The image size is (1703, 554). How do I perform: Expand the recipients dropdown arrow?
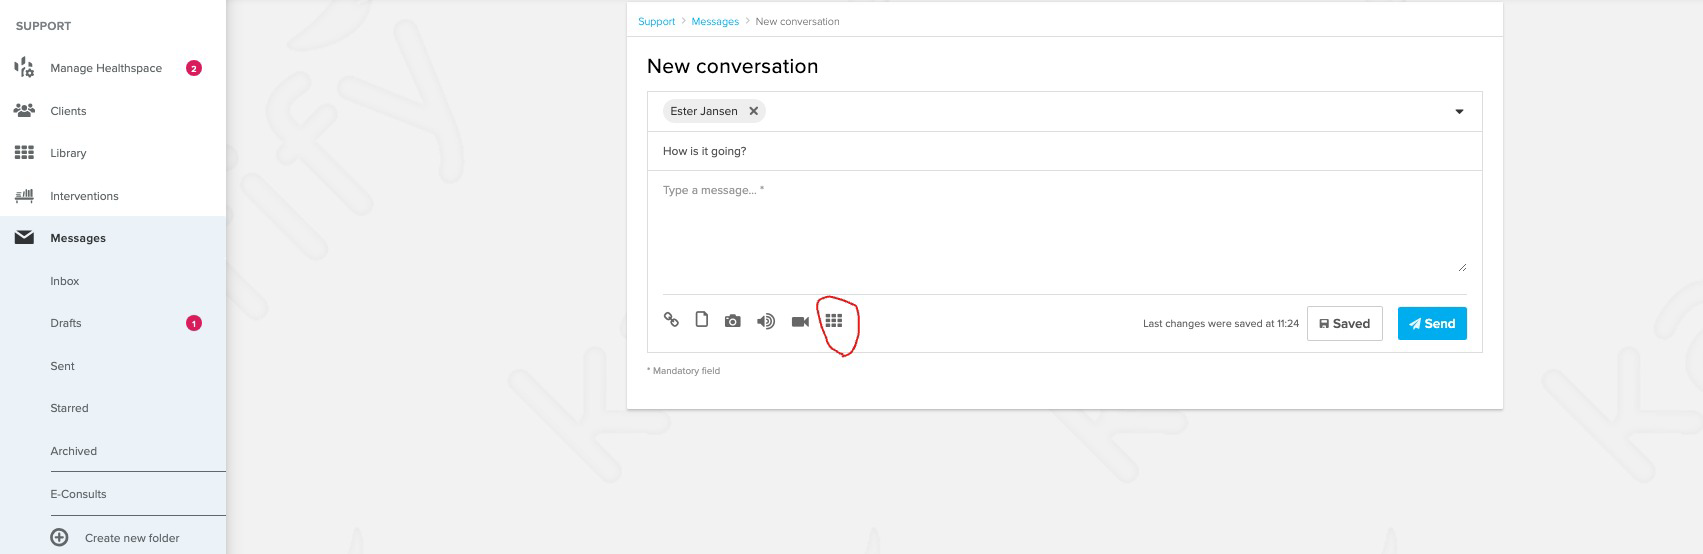click(x=1459, y=112)
